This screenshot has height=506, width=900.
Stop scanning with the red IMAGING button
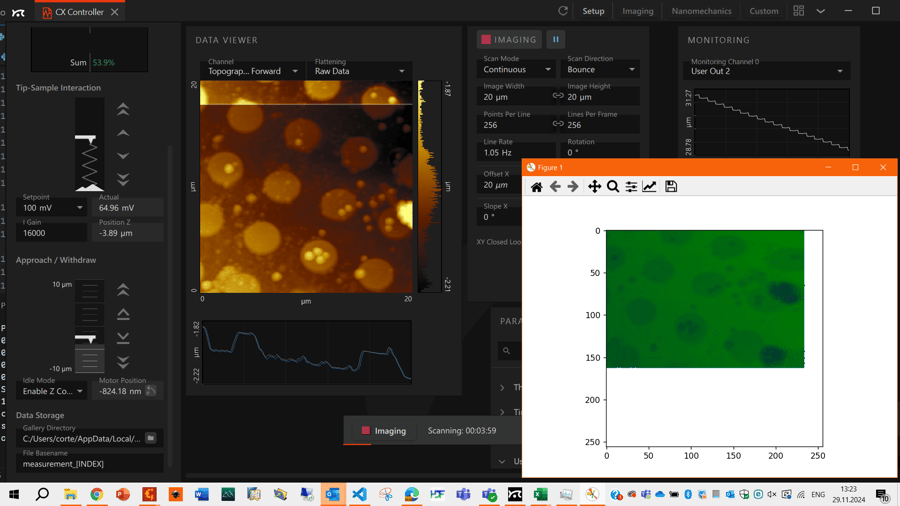pos(509,40)
